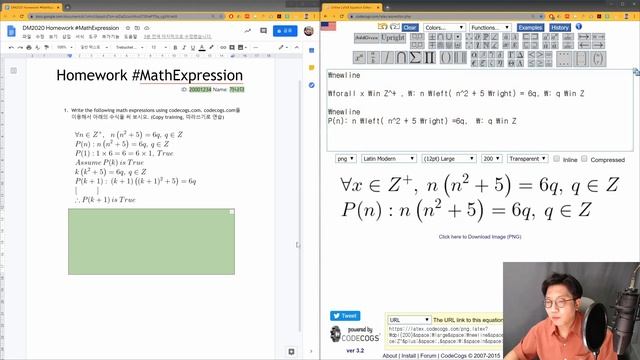Image resolution: width=640 pixels, height=360 pixels.
Task: Open the Calendar side panel icon
Action: coord(311,51)
